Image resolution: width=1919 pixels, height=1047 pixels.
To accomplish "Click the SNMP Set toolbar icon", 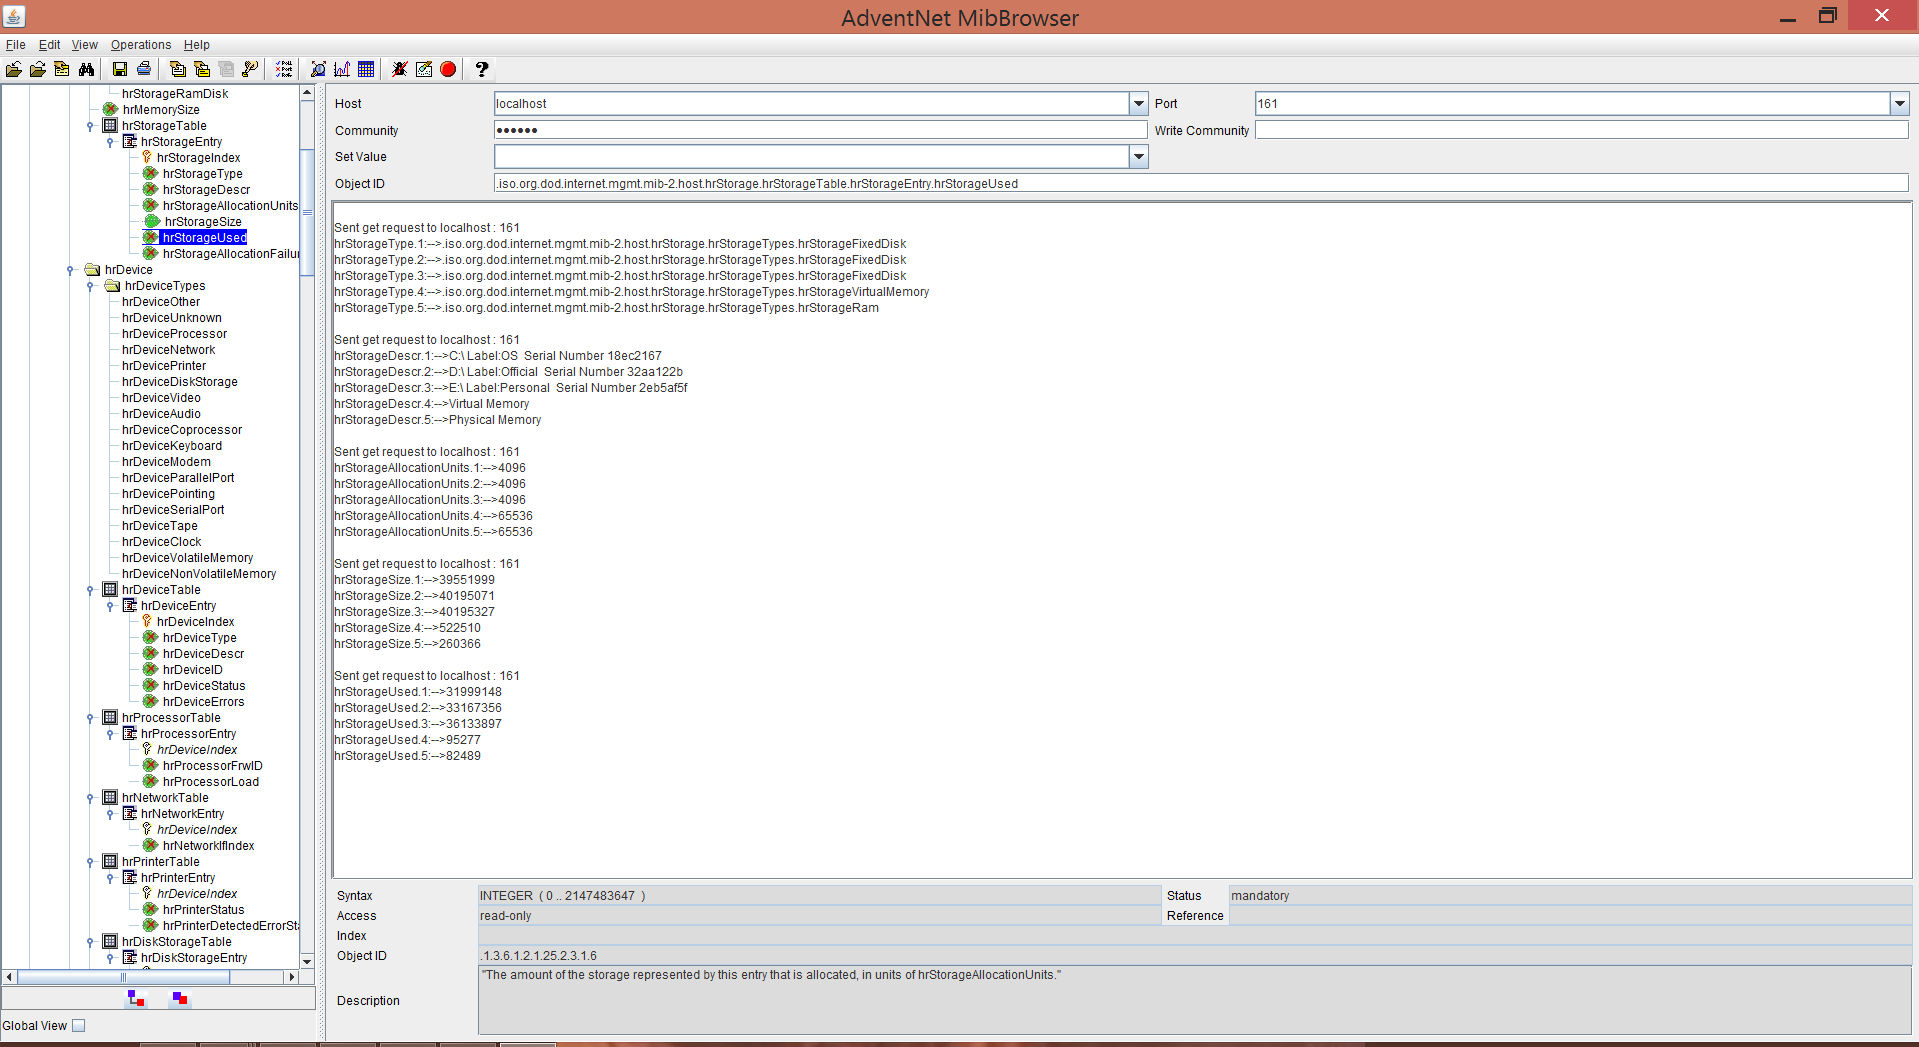I will [x=250, y=69].
